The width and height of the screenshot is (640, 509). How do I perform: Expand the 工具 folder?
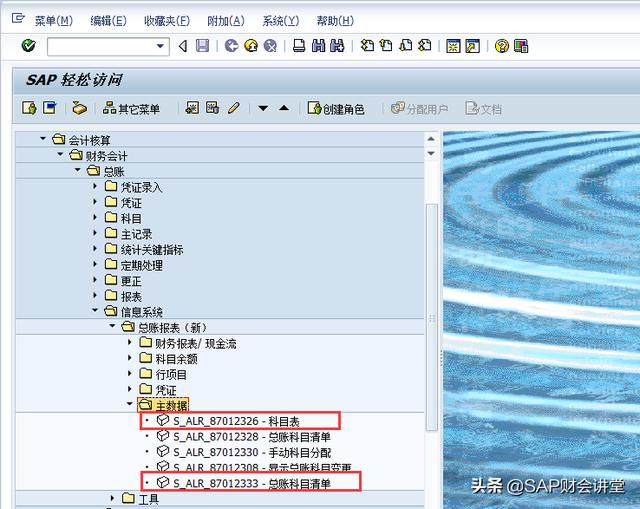coord(112,498)
